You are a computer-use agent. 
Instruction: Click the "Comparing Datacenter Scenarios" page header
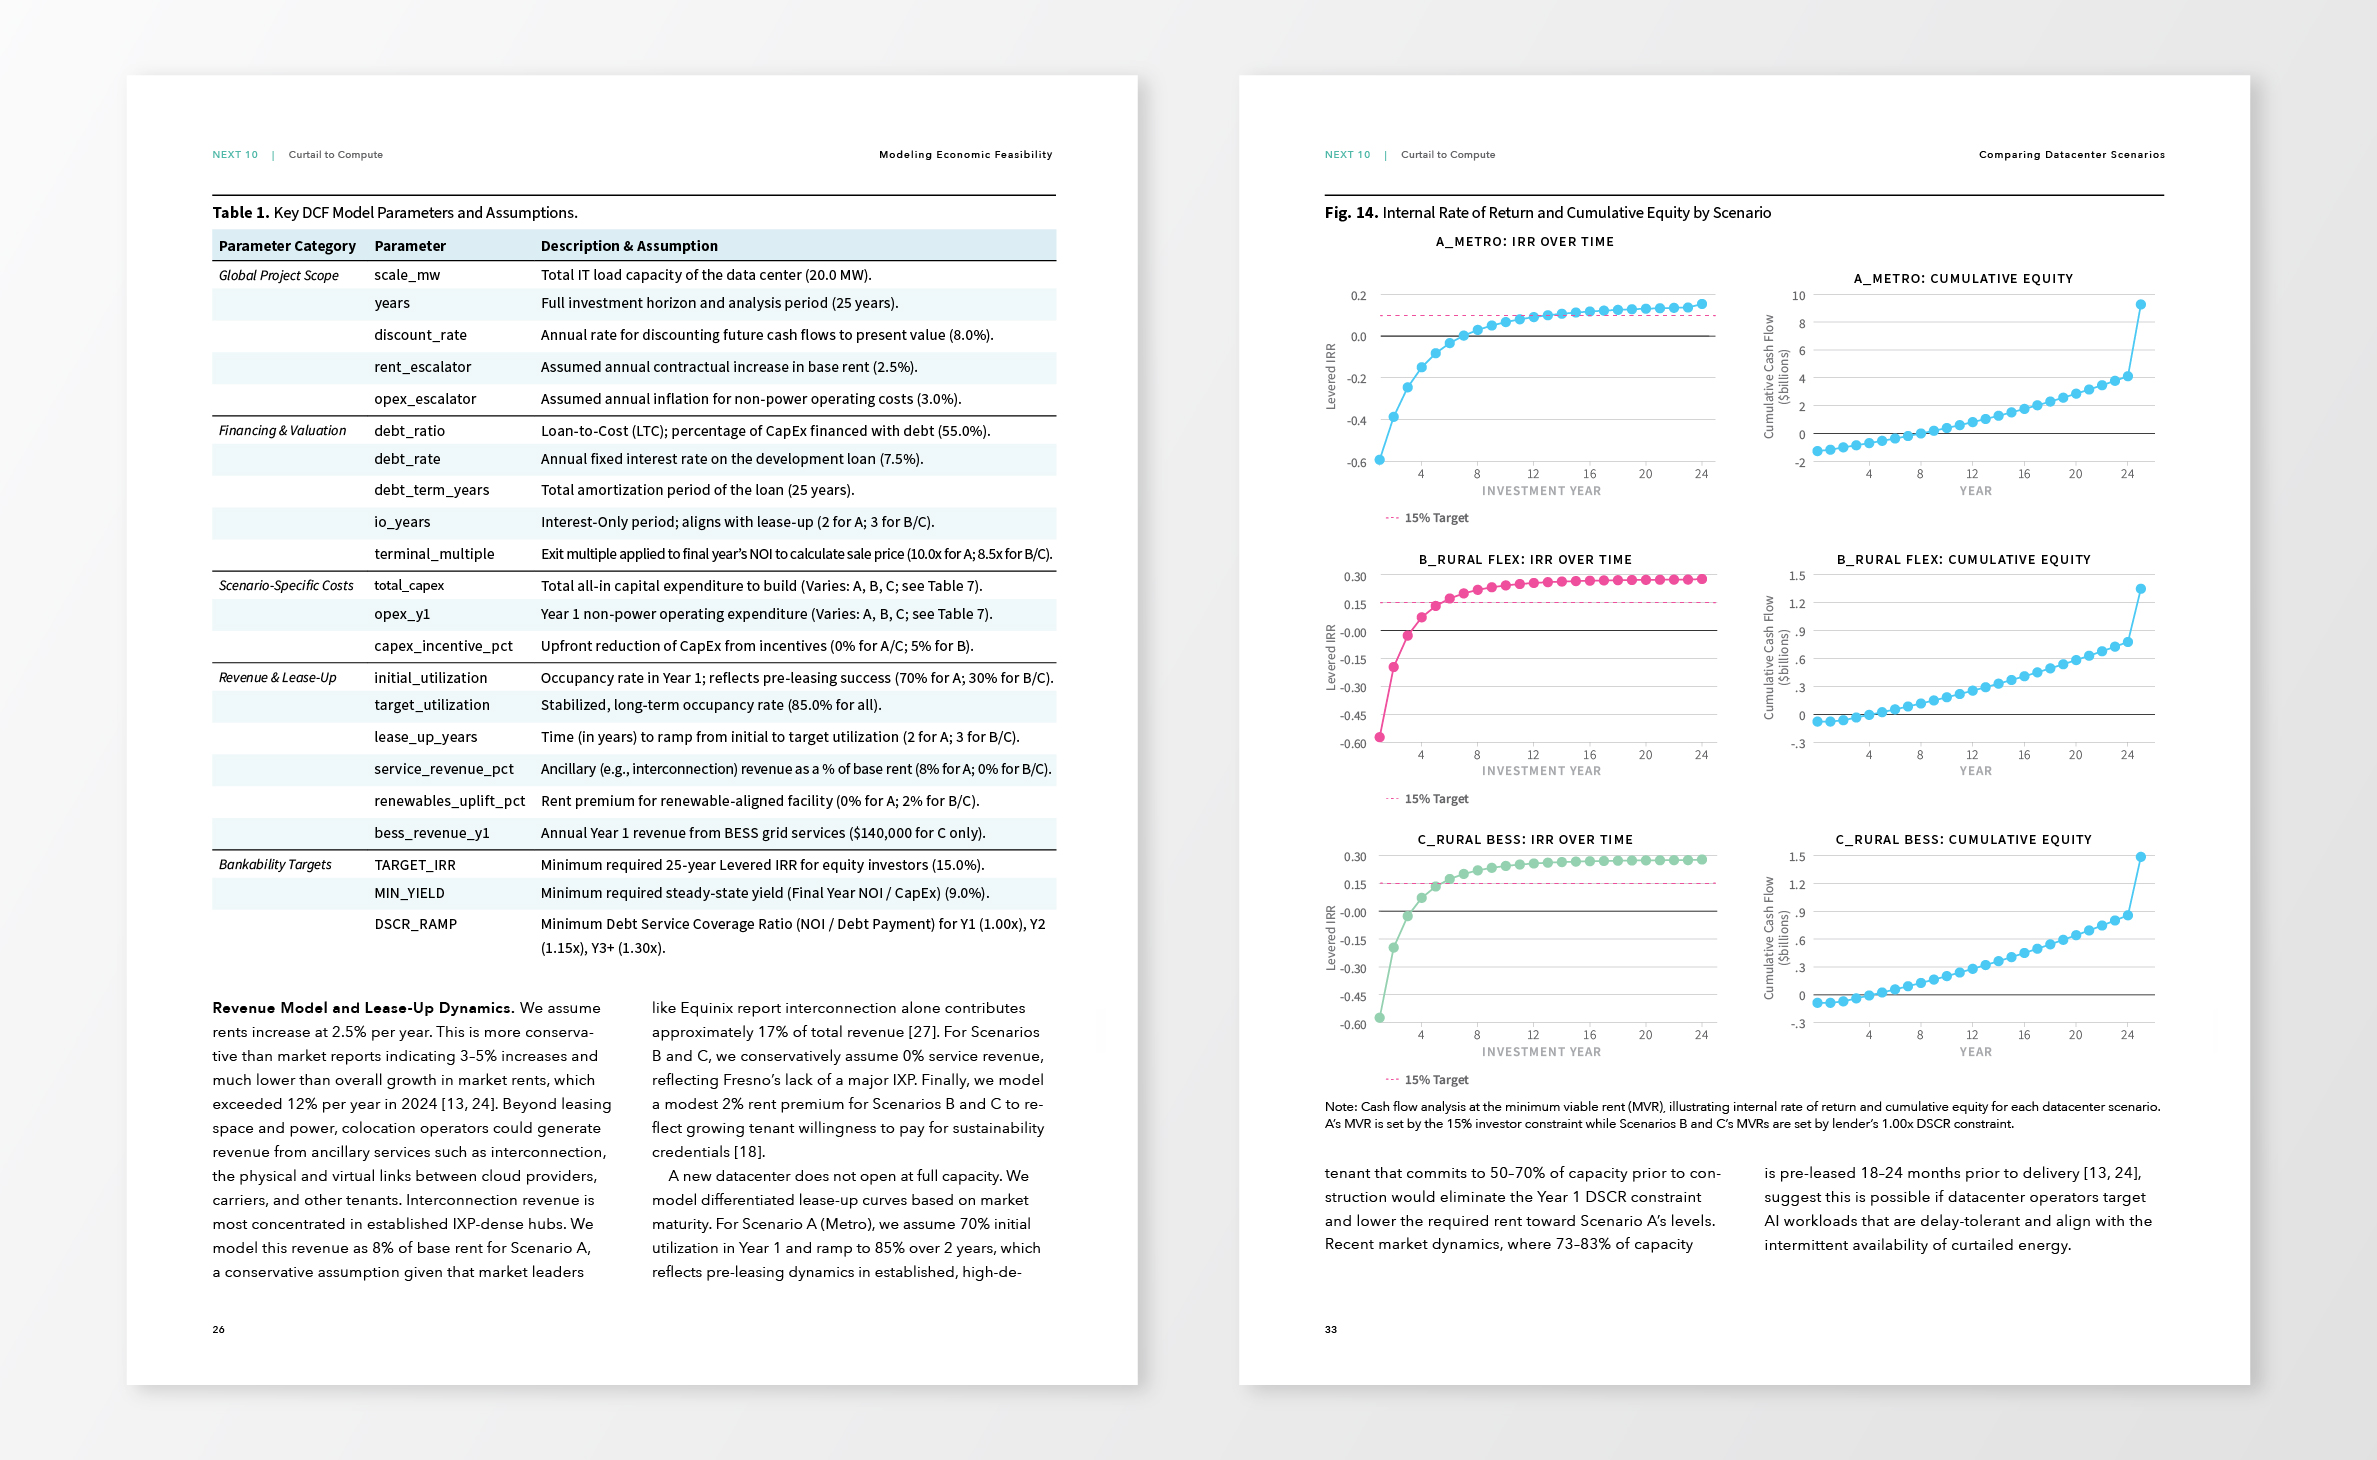2071,155
